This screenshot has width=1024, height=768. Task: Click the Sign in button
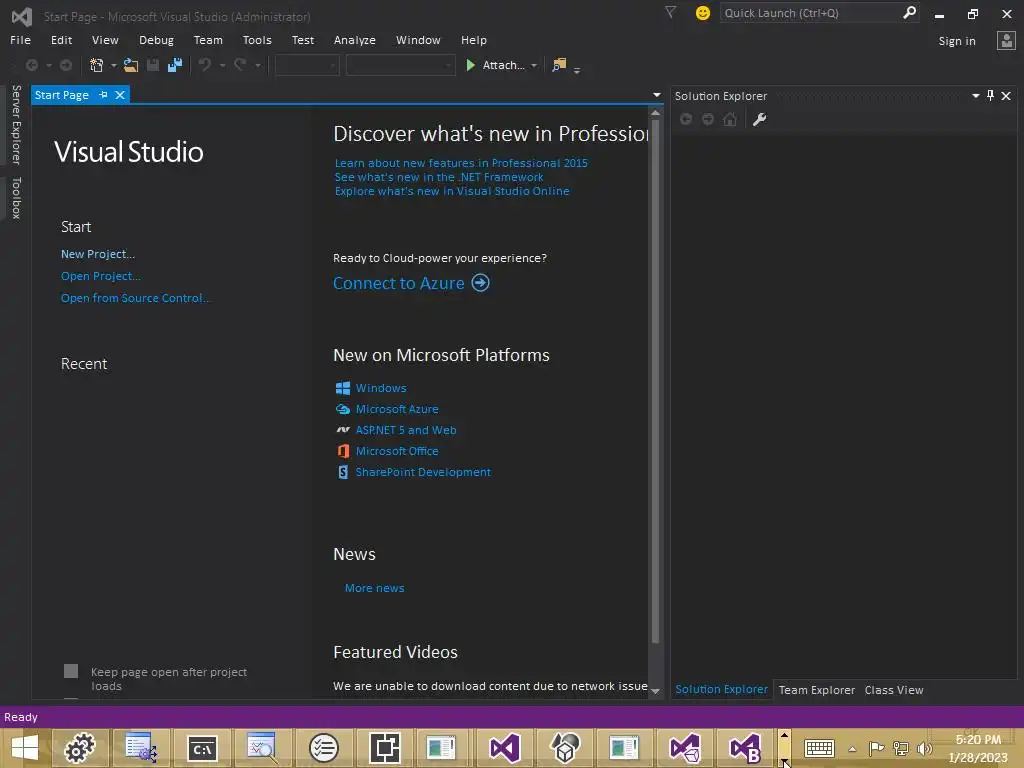pyautogui.click(x=957, y=40)
